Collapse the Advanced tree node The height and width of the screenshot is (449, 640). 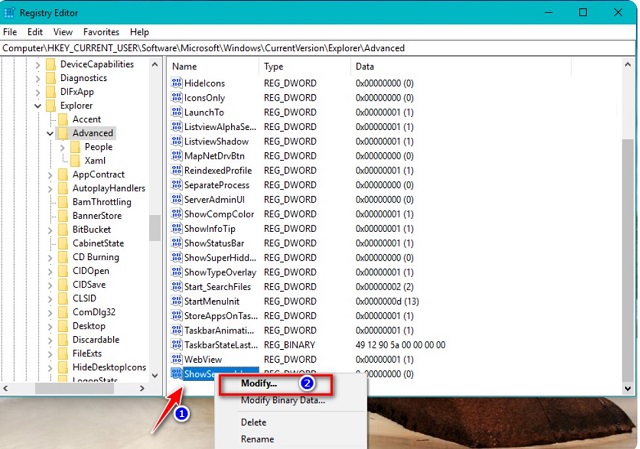coord(50,133)
